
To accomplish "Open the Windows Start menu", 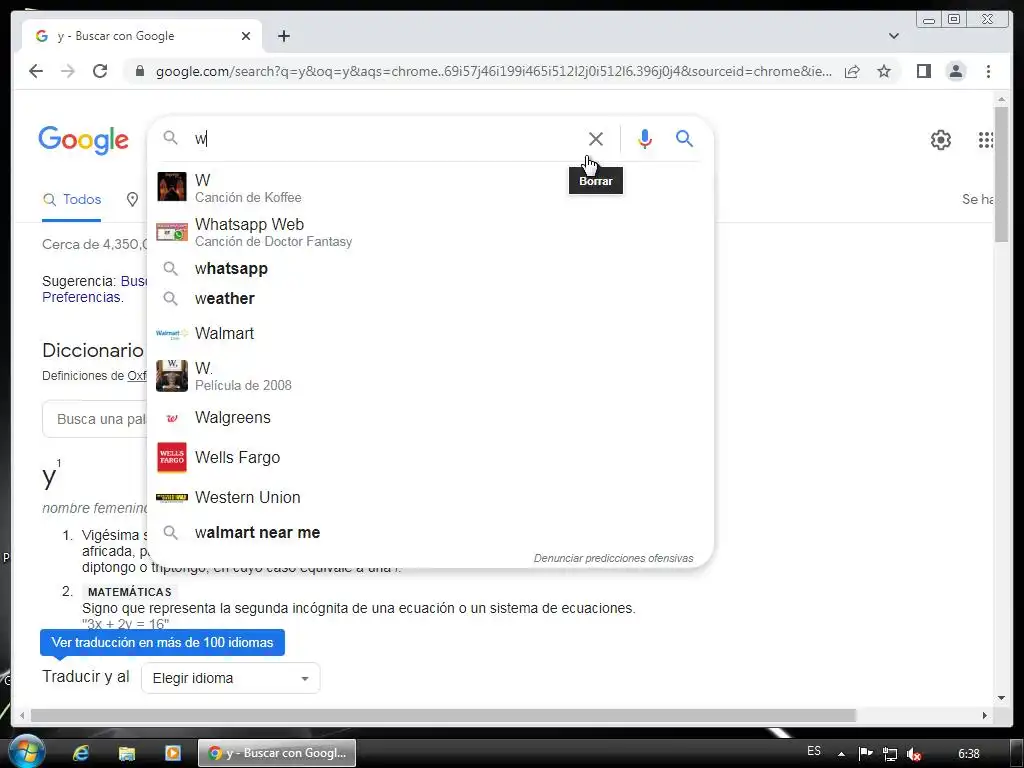I will [x=27, y=753].
